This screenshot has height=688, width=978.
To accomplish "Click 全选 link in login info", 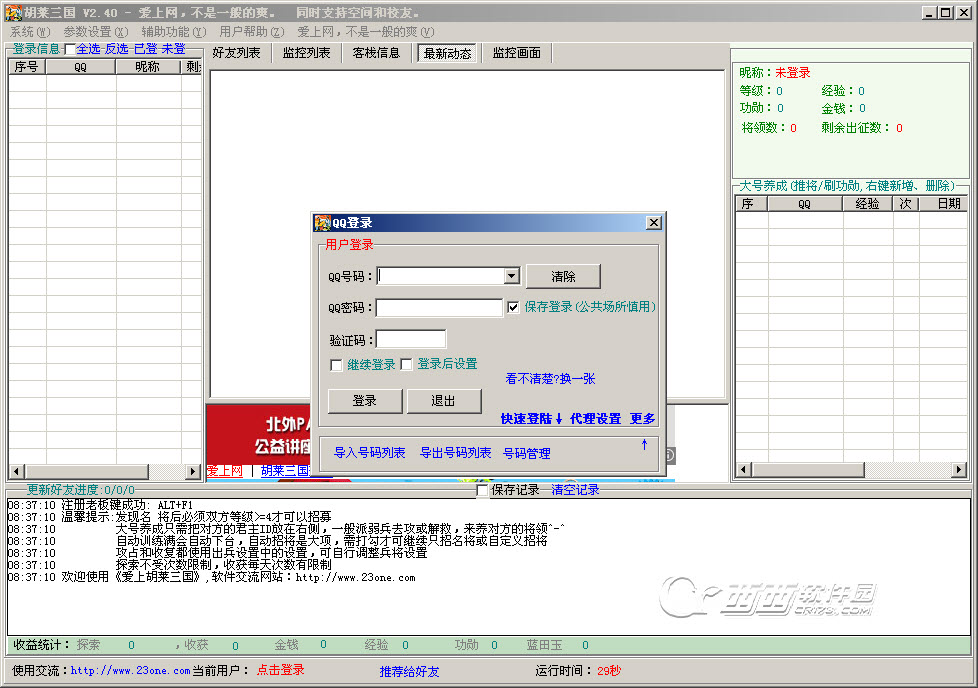I will 89,49.
